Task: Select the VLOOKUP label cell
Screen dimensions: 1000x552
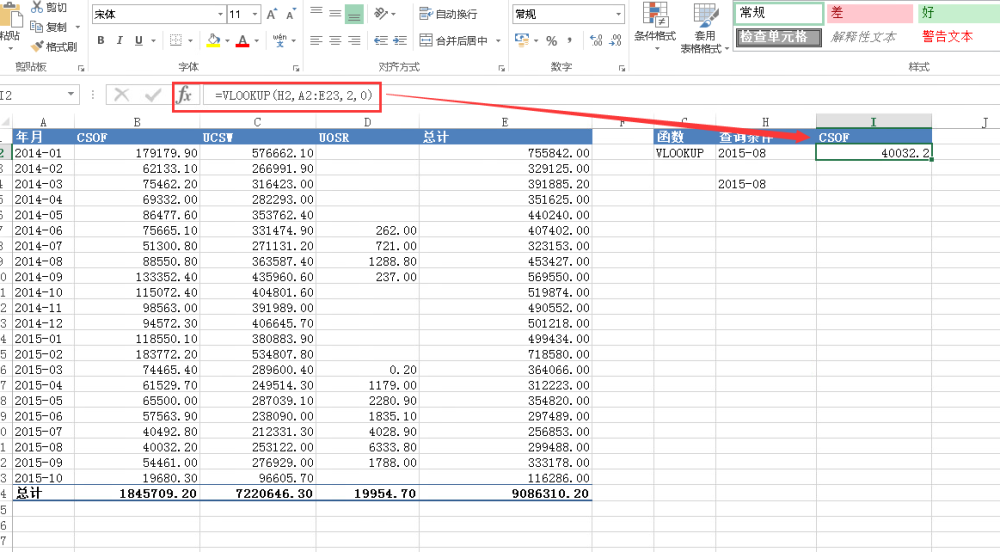Action: [x=684, y=153]
